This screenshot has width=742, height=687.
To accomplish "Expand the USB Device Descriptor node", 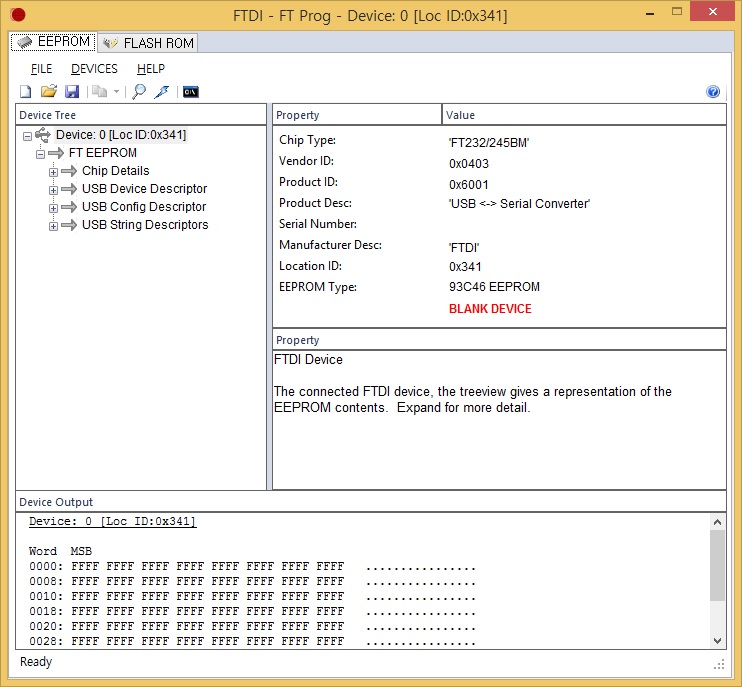I will (54, 189).
